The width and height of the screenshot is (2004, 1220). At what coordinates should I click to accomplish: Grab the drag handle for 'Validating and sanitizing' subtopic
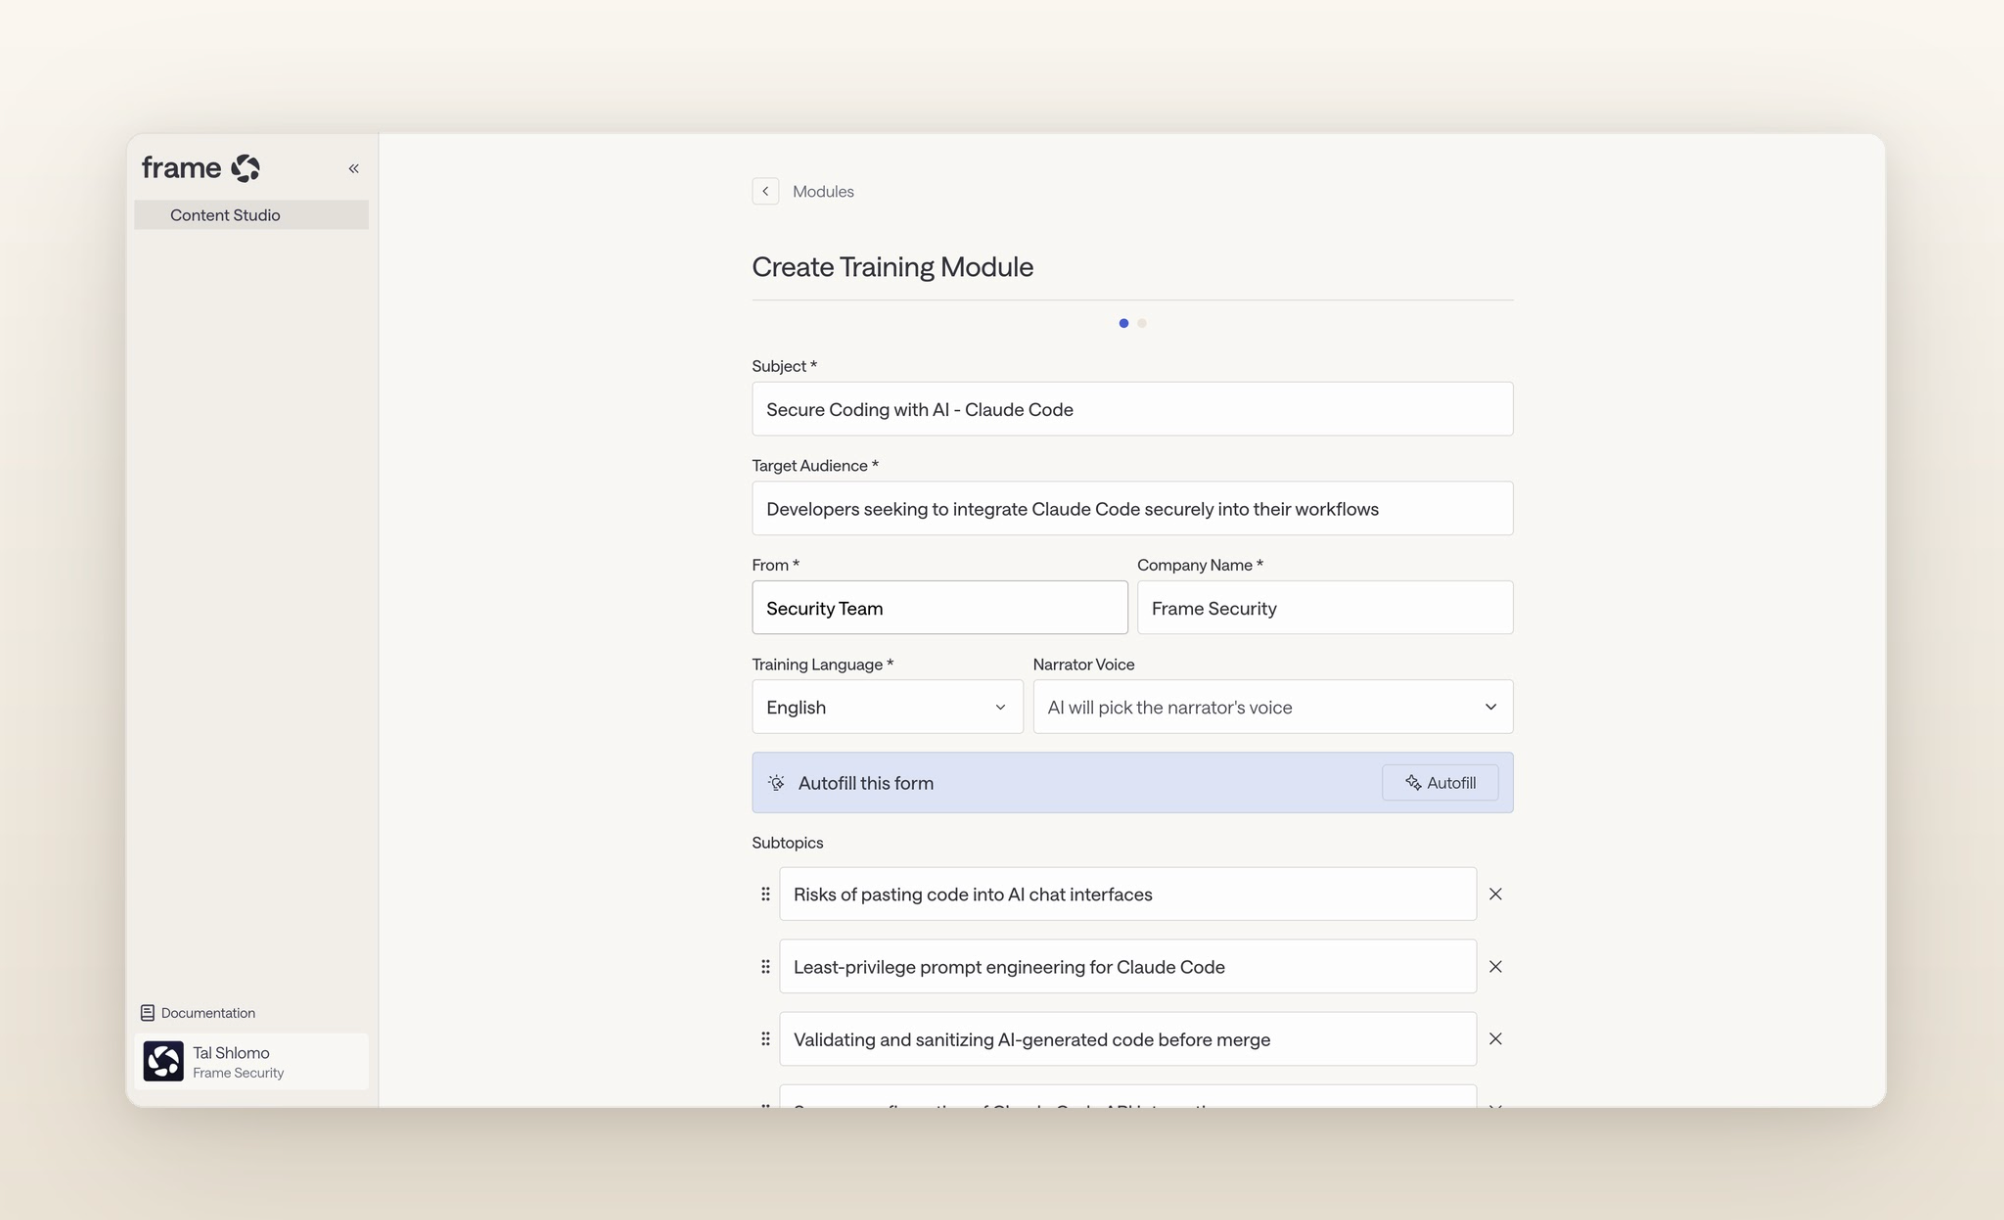coord(765,1039)
